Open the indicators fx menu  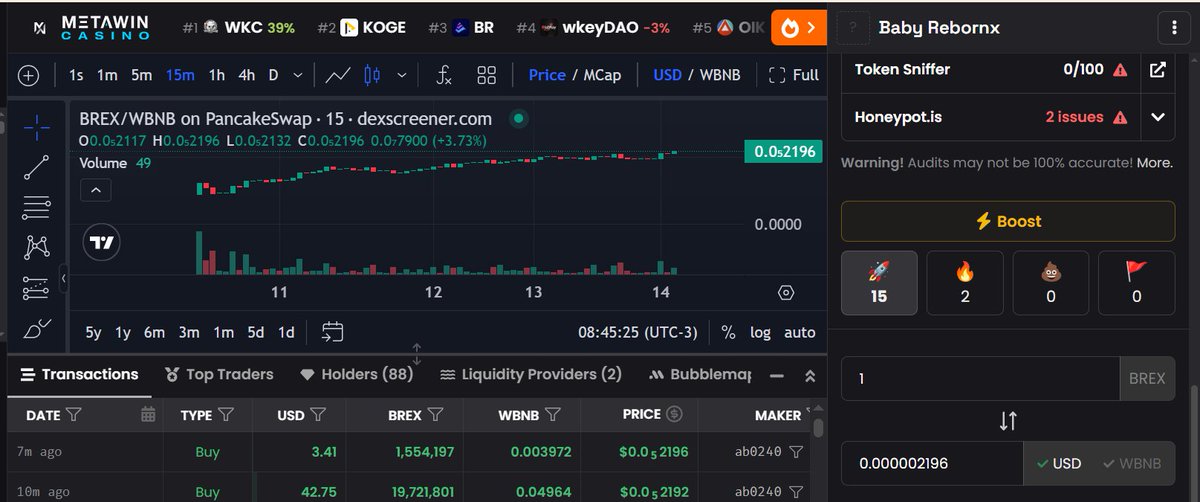click(444, 75)
